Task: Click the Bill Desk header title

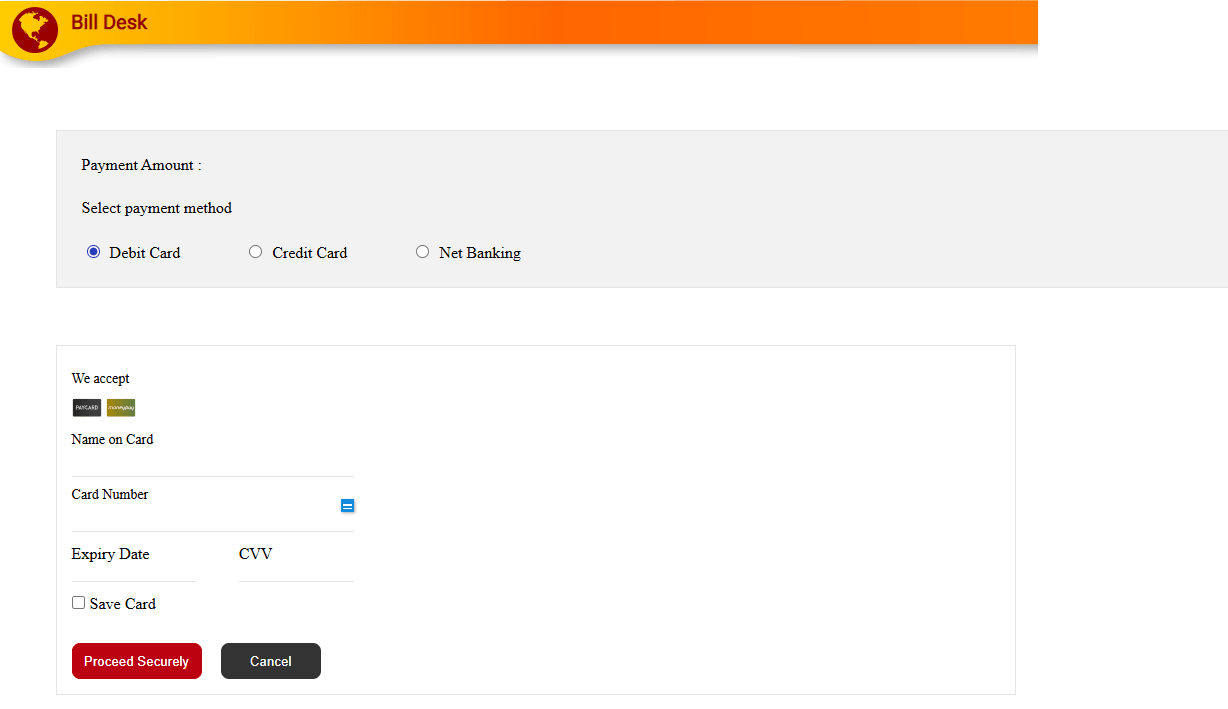Action: click(x=109, y=22)
